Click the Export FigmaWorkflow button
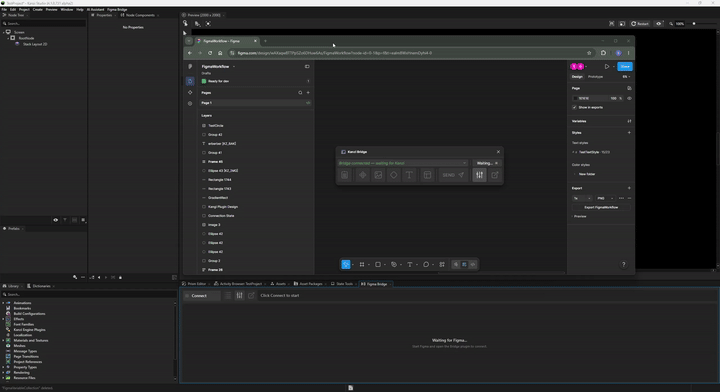 pyautogui.click(x=601, y=207)
